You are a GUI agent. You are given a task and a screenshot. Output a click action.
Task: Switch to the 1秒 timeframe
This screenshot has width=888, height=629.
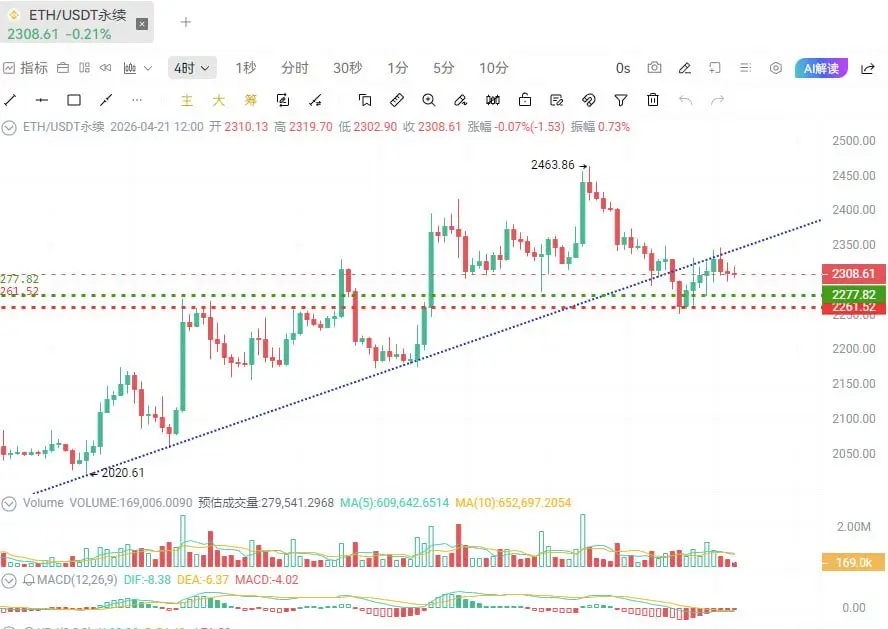[x=246, y=68]
